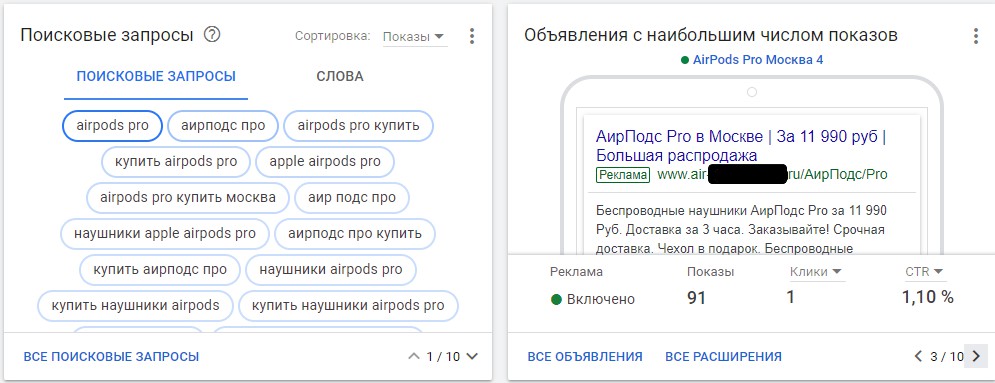Image resolution: width=995 pixels, height=383 pixels.
Task: Open three-dot menu of search queries card
Action: pyautogui.click(x=471, y=36)
